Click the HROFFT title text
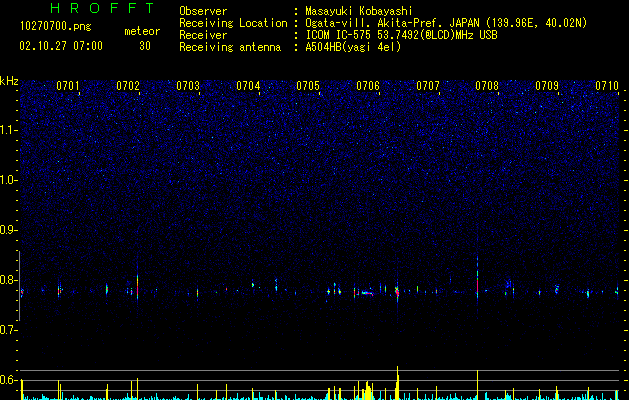The height and width of the screenshot is (400, 629). tap(103, 8)
